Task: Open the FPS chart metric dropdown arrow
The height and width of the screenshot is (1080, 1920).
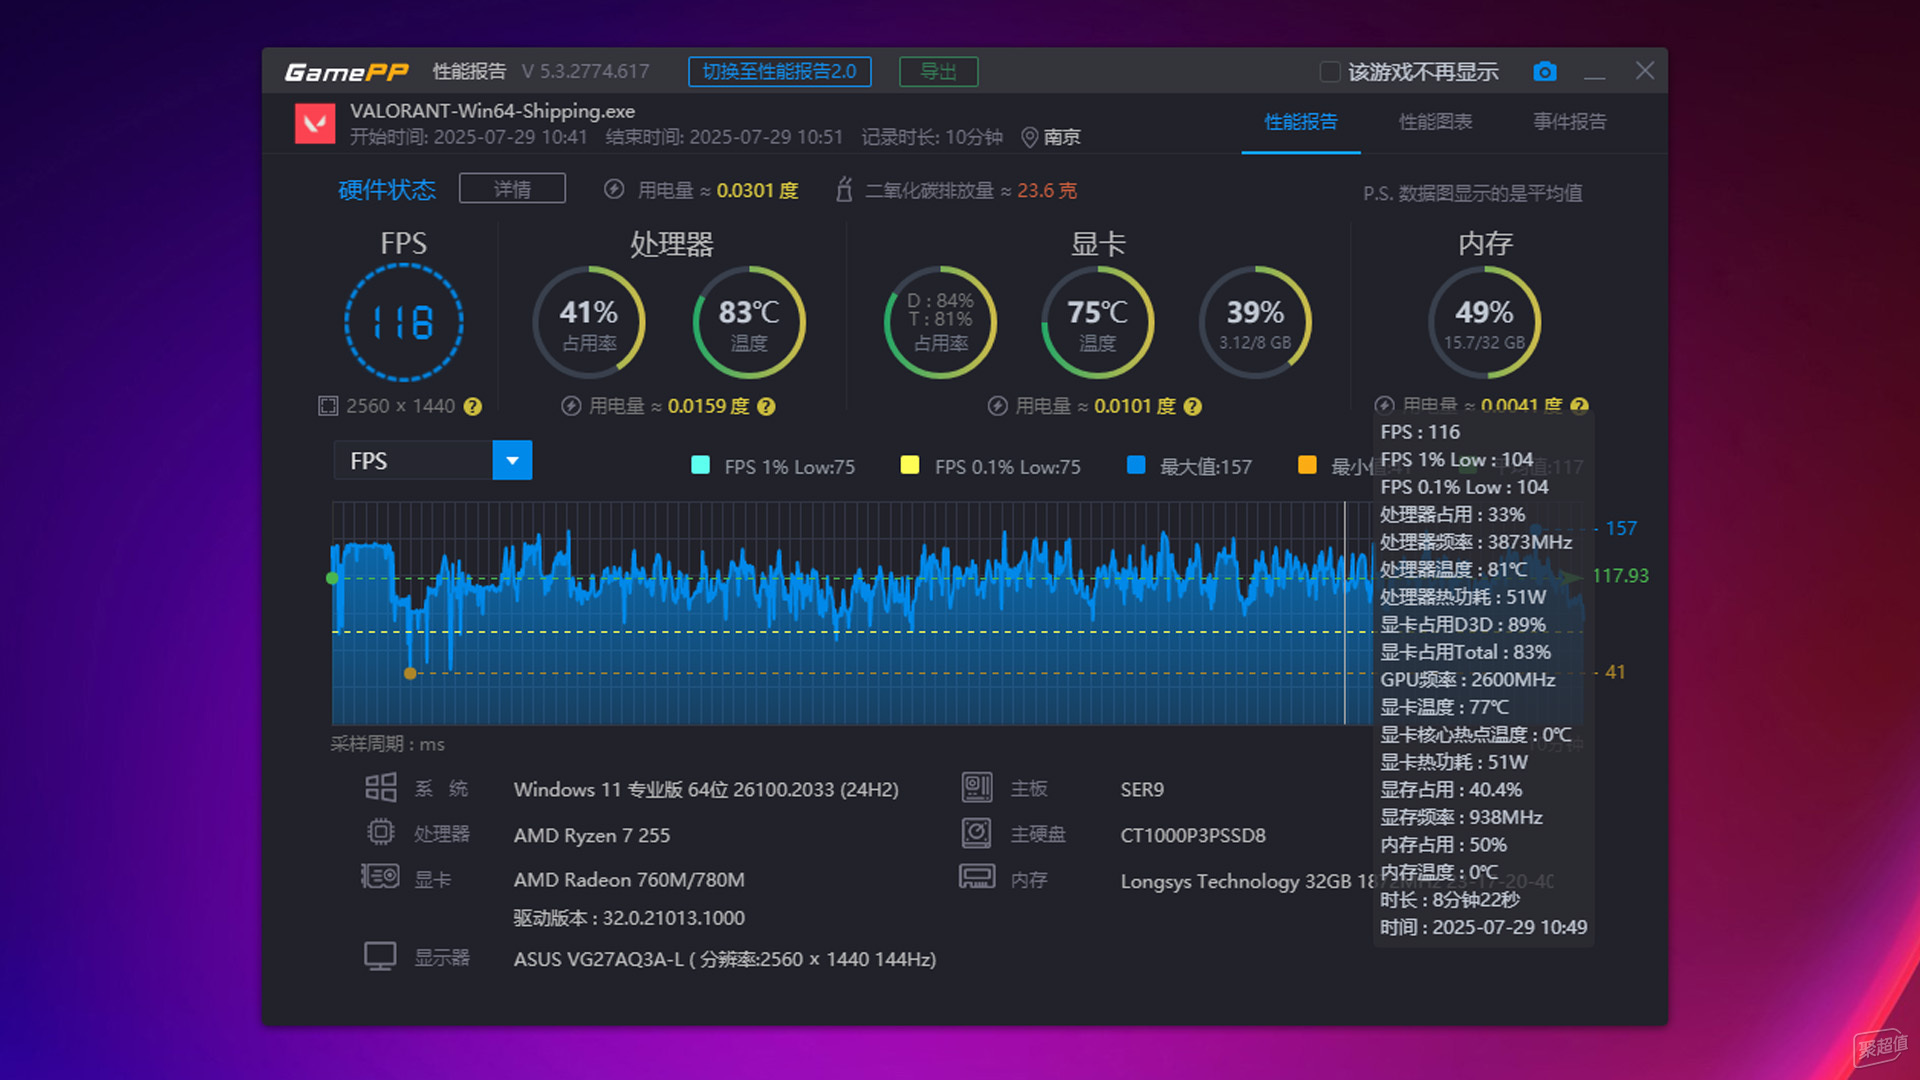Action: point(512,460)
